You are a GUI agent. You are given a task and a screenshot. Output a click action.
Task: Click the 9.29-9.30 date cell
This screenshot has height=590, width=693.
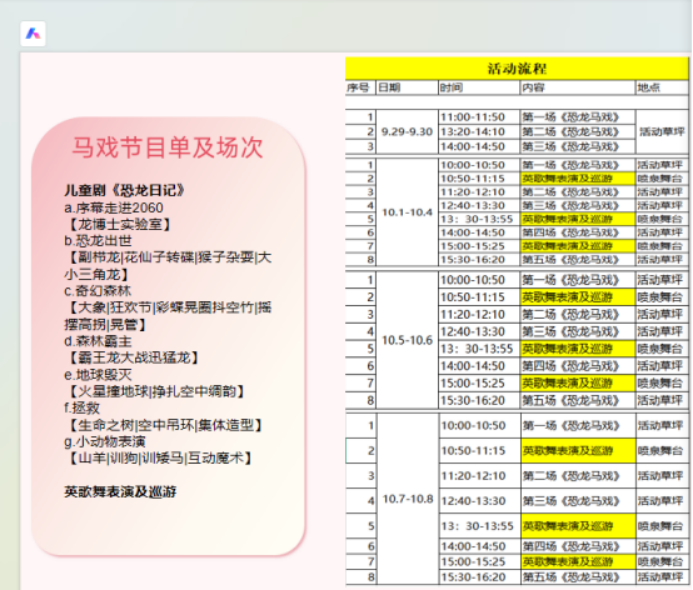pyautogui.click(x=407, y=131)
